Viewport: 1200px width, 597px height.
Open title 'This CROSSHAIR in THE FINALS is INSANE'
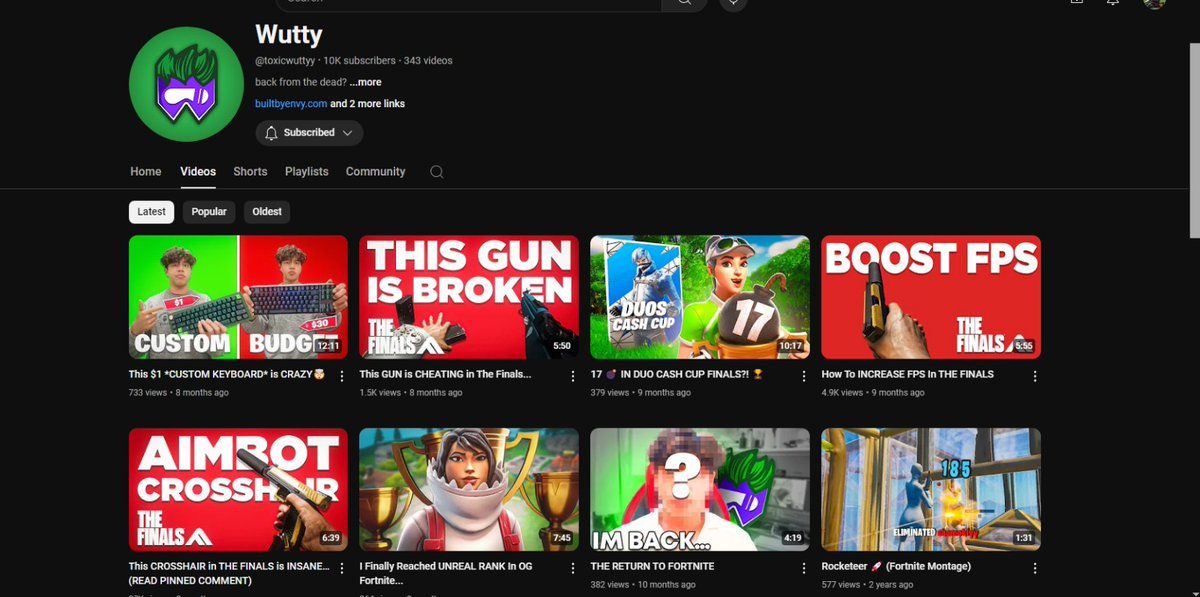coord(228,573)
